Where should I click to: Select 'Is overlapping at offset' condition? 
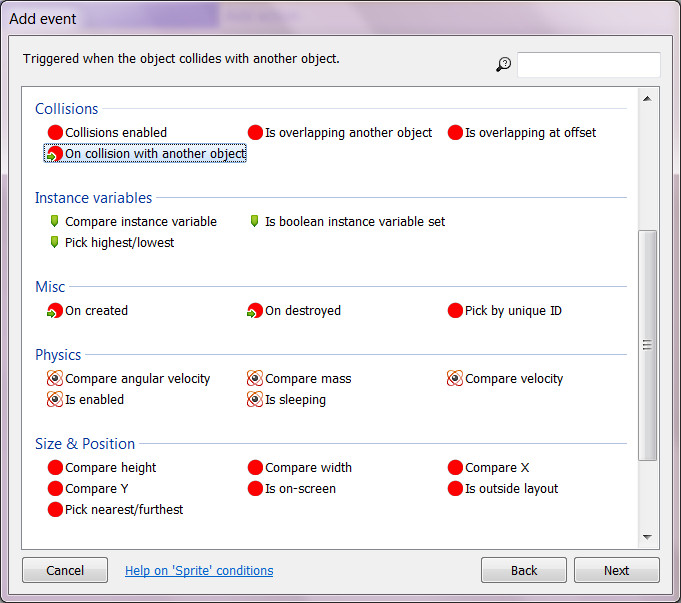coord(530,133)
